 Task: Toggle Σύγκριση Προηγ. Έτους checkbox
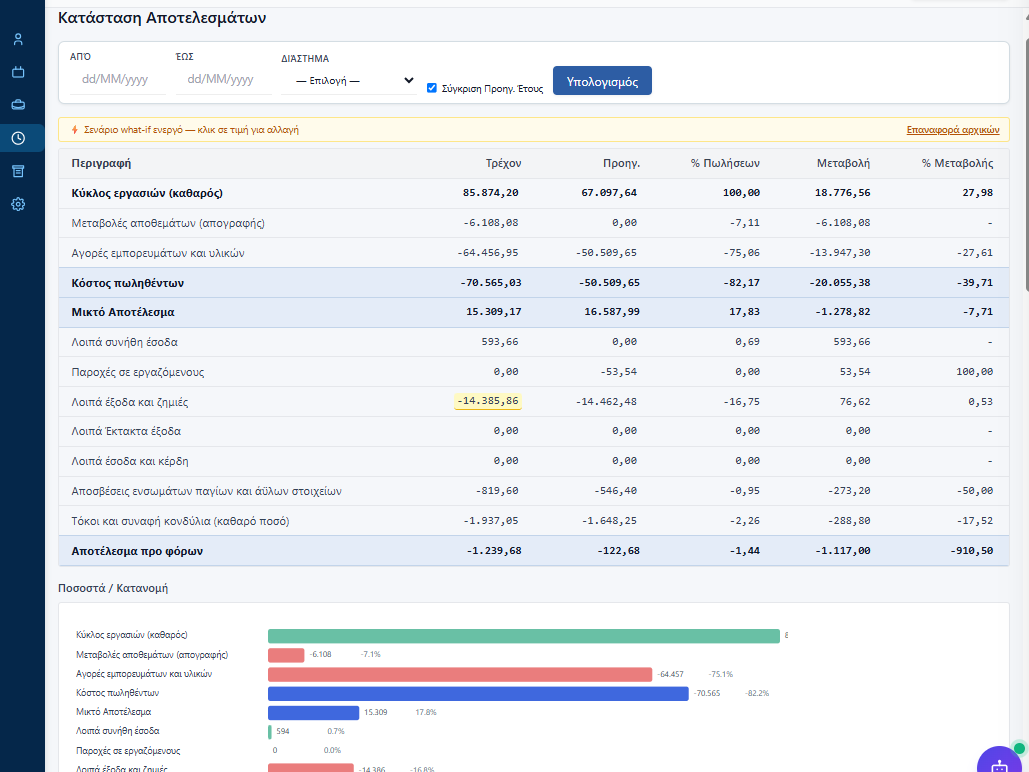pyautogui.click(x=432, y=88)
